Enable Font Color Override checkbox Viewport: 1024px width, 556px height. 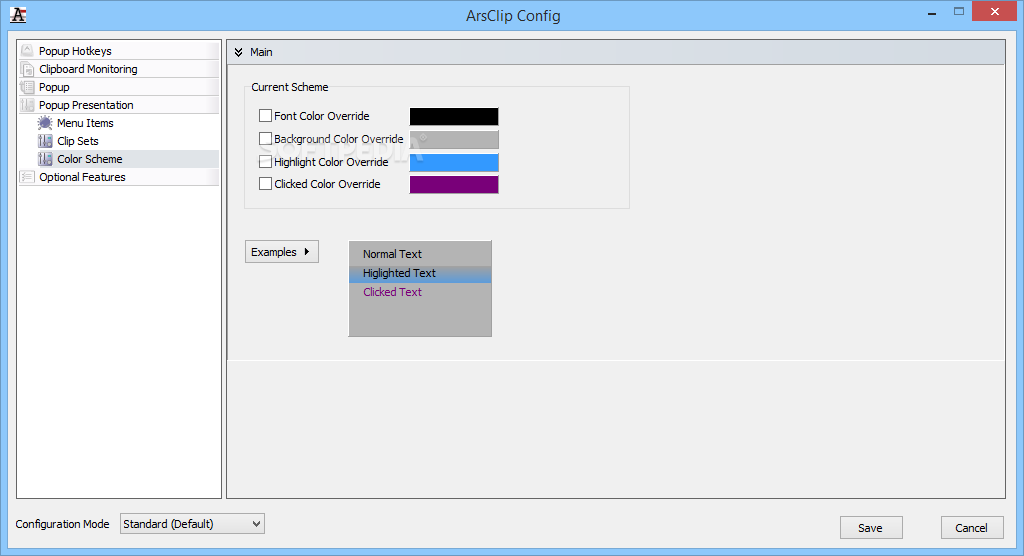265,116
